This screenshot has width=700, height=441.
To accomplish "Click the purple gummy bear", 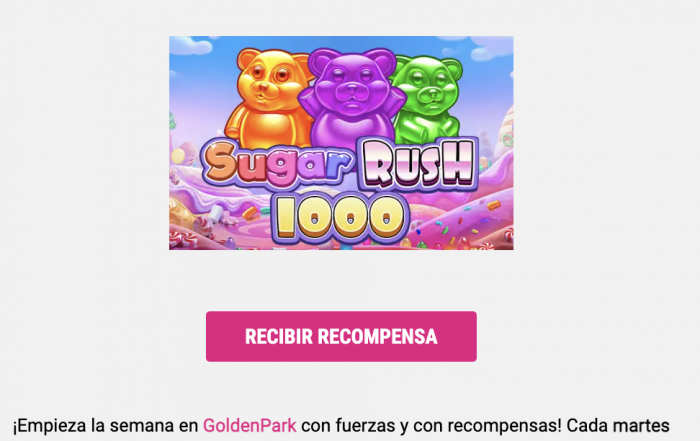I will 352,96.
